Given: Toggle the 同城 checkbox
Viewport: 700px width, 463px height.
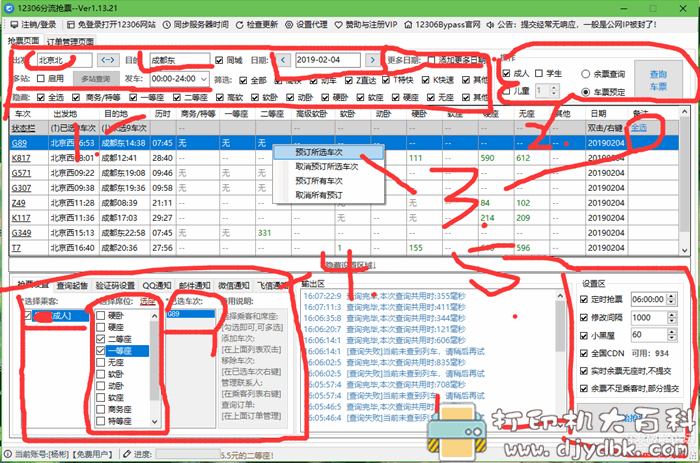Looking at the screenshot, I should coord(219,60).
